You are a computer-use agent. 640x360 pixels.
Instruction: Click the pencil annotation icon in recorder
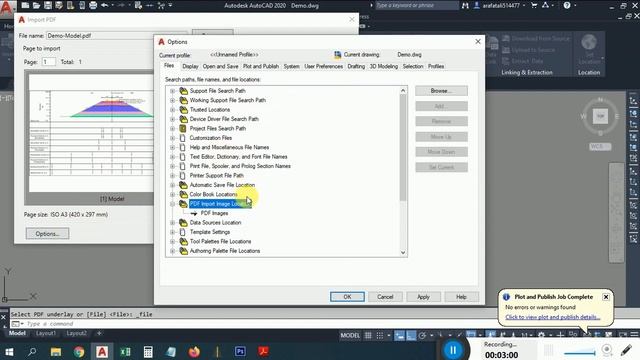point(626,350)
